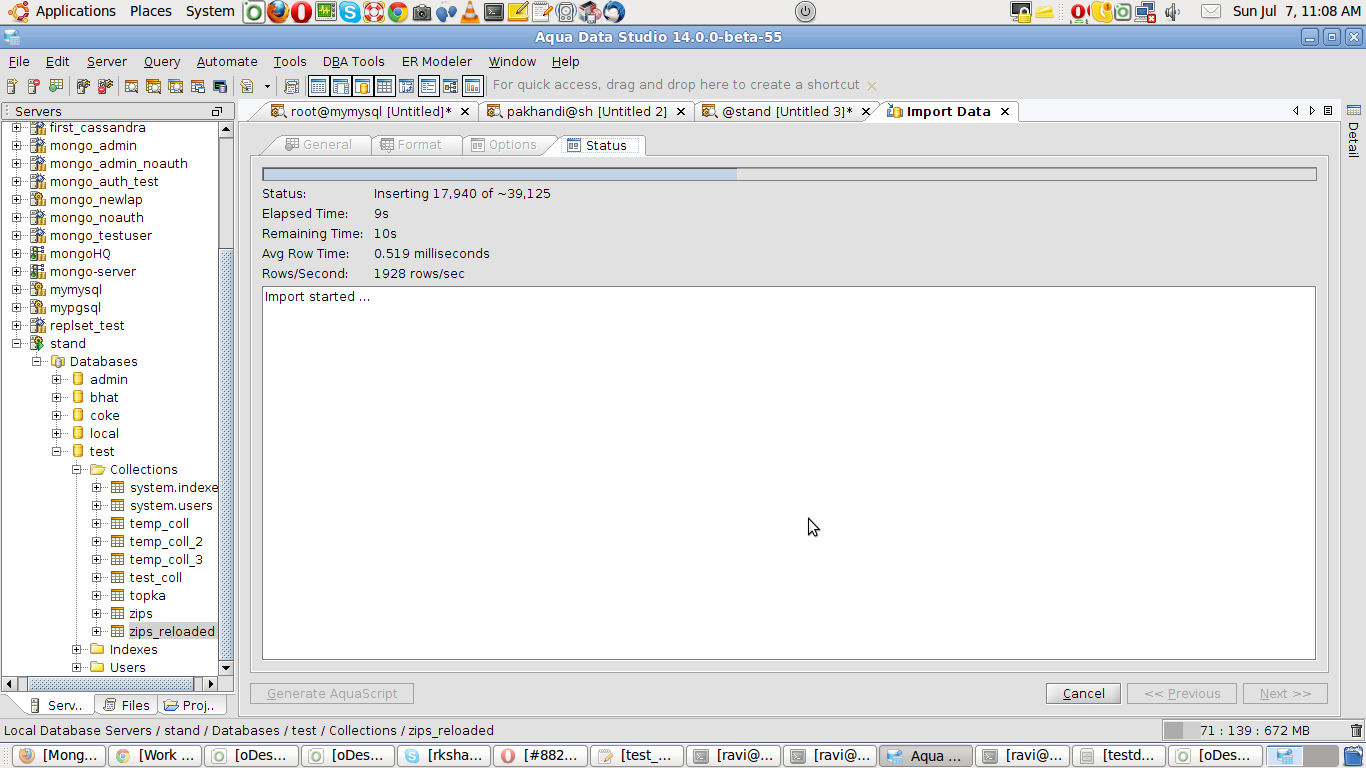Open the Detail side panel

[1353, 132]
